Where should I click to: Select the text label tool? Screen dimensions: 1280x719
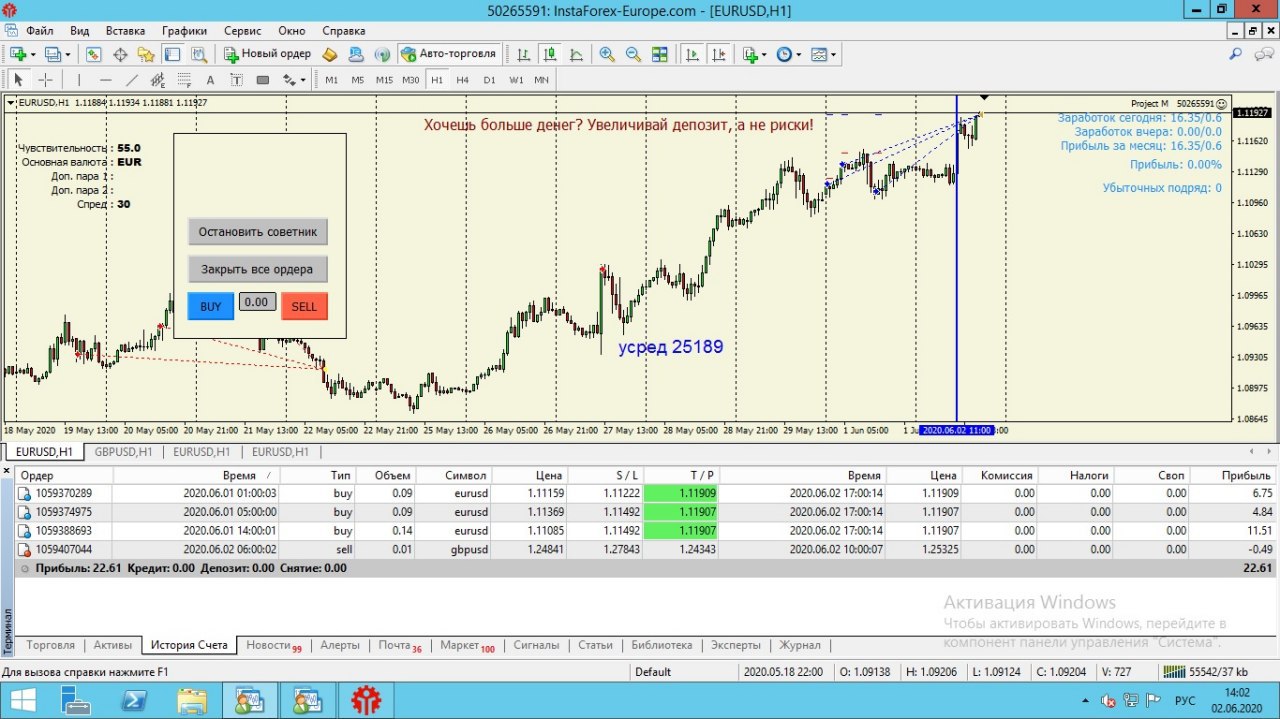point(236,80)
